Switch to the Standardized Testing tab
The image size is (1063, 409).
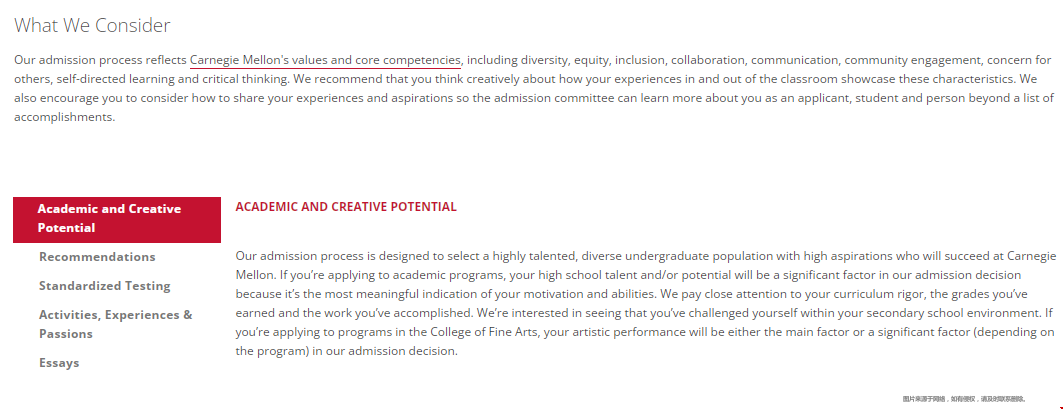104,286
